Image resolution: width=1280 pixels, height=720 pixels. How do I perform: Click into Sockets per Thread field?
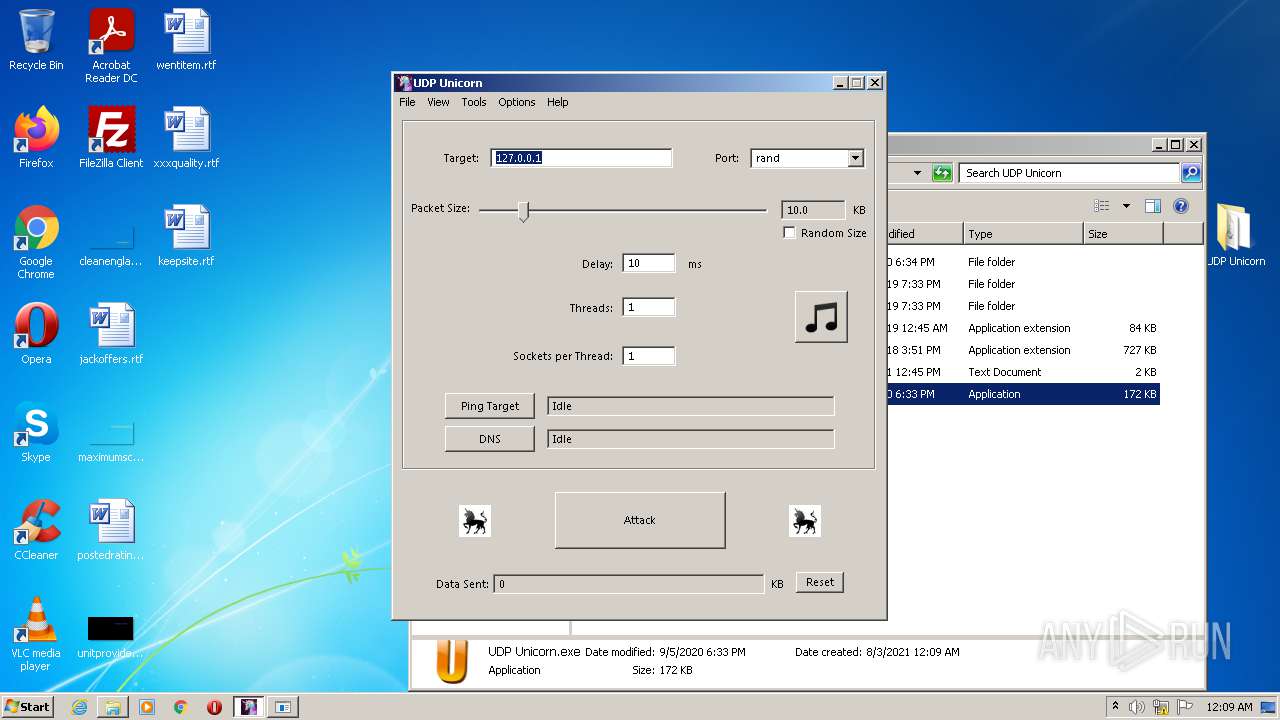coord(649,356)
